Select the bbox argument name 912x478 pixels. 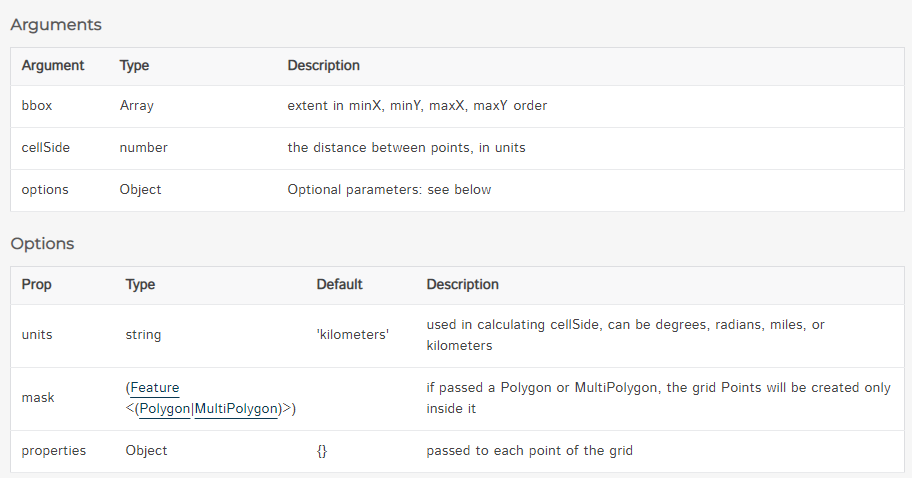click(37, 105)
